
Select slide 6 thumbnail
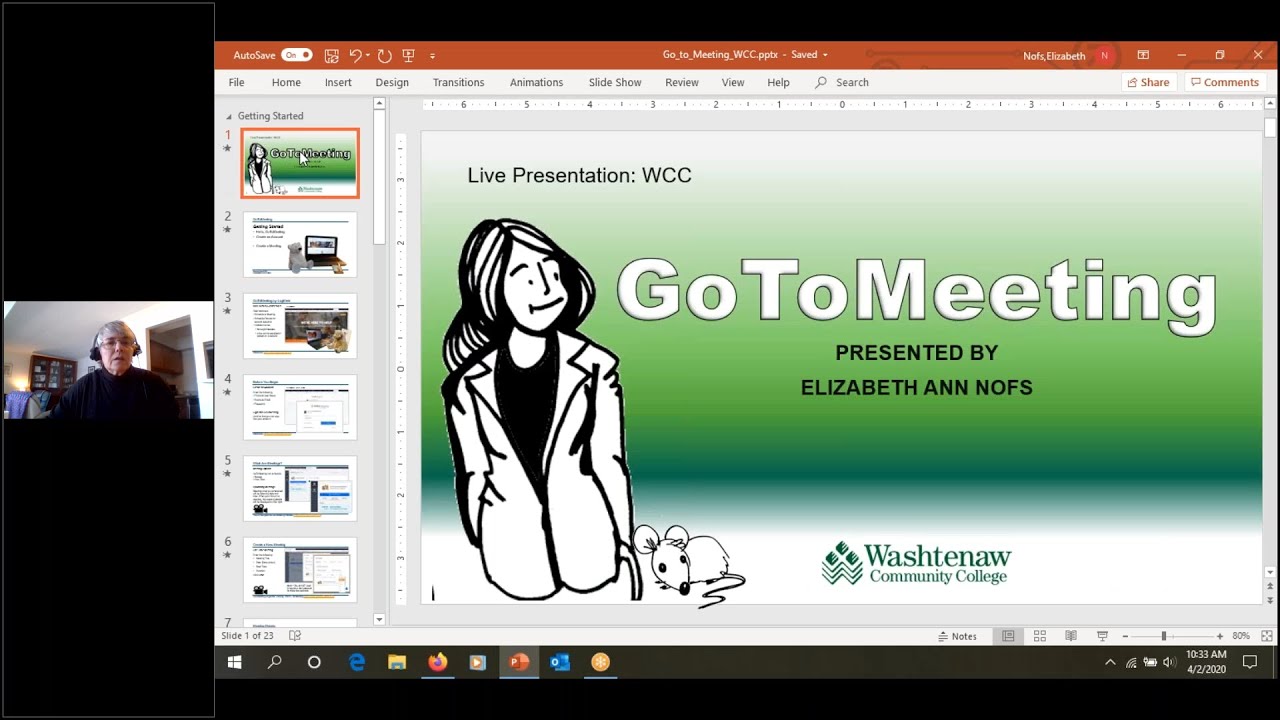300,569
